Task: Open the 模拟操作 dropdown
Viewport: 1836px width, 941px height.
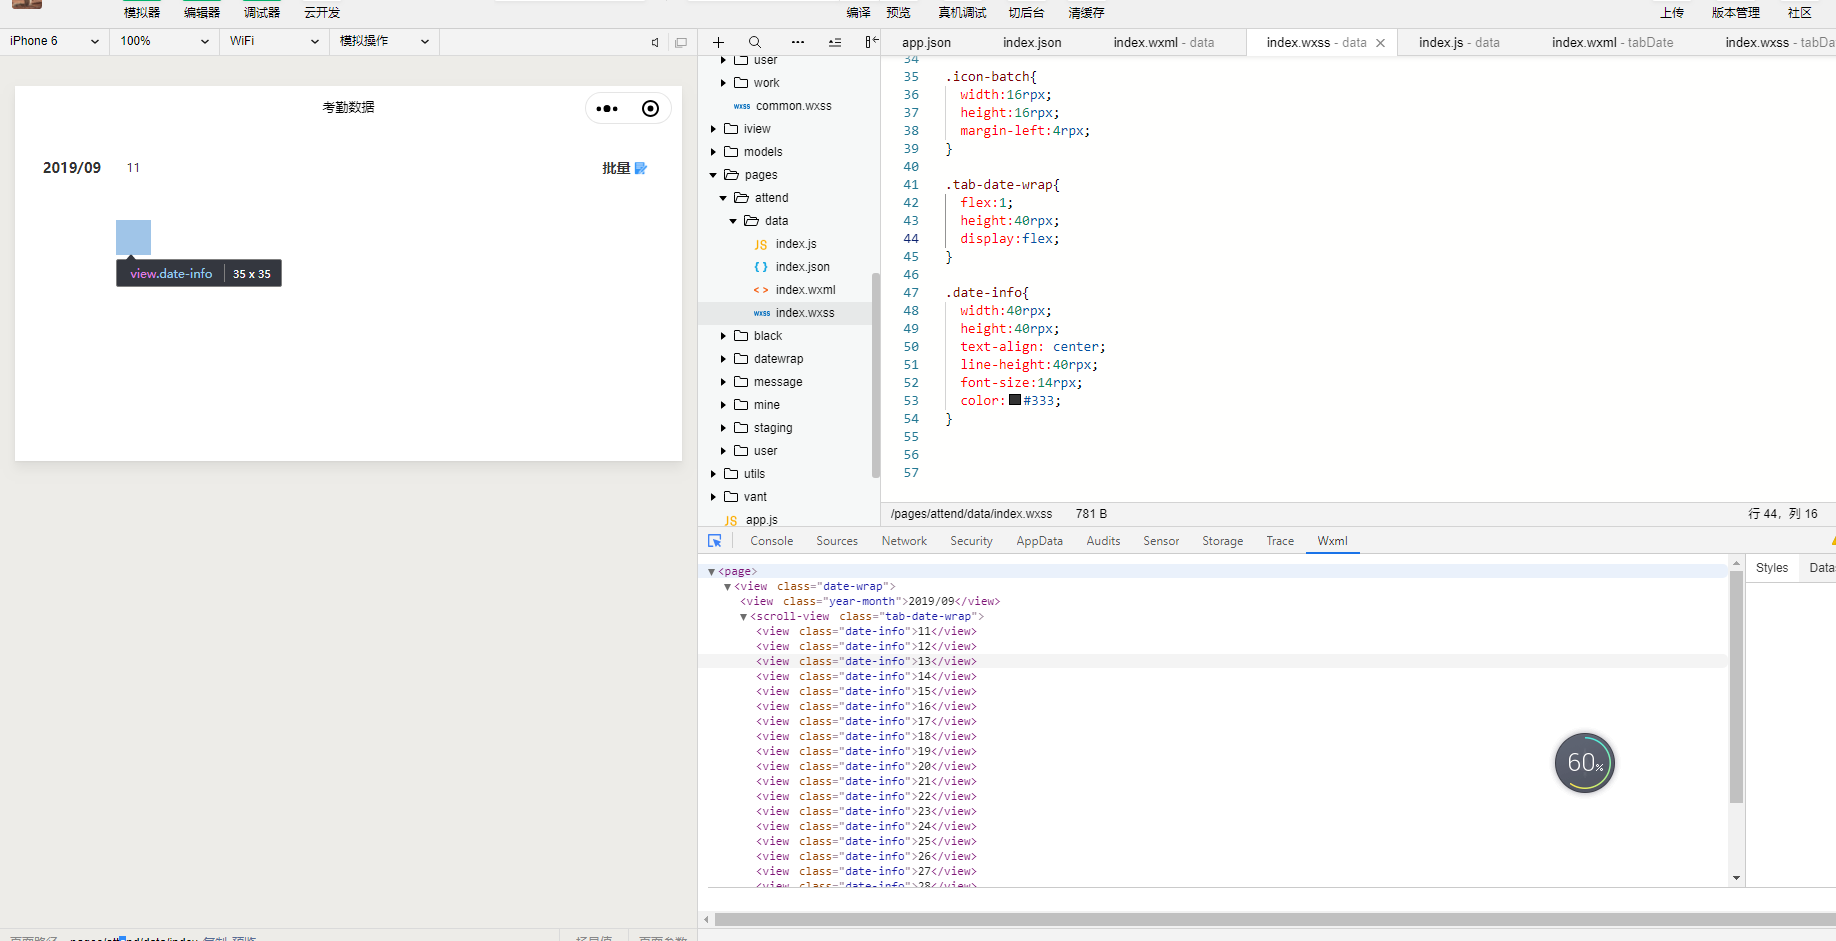Action: point(384,41)
